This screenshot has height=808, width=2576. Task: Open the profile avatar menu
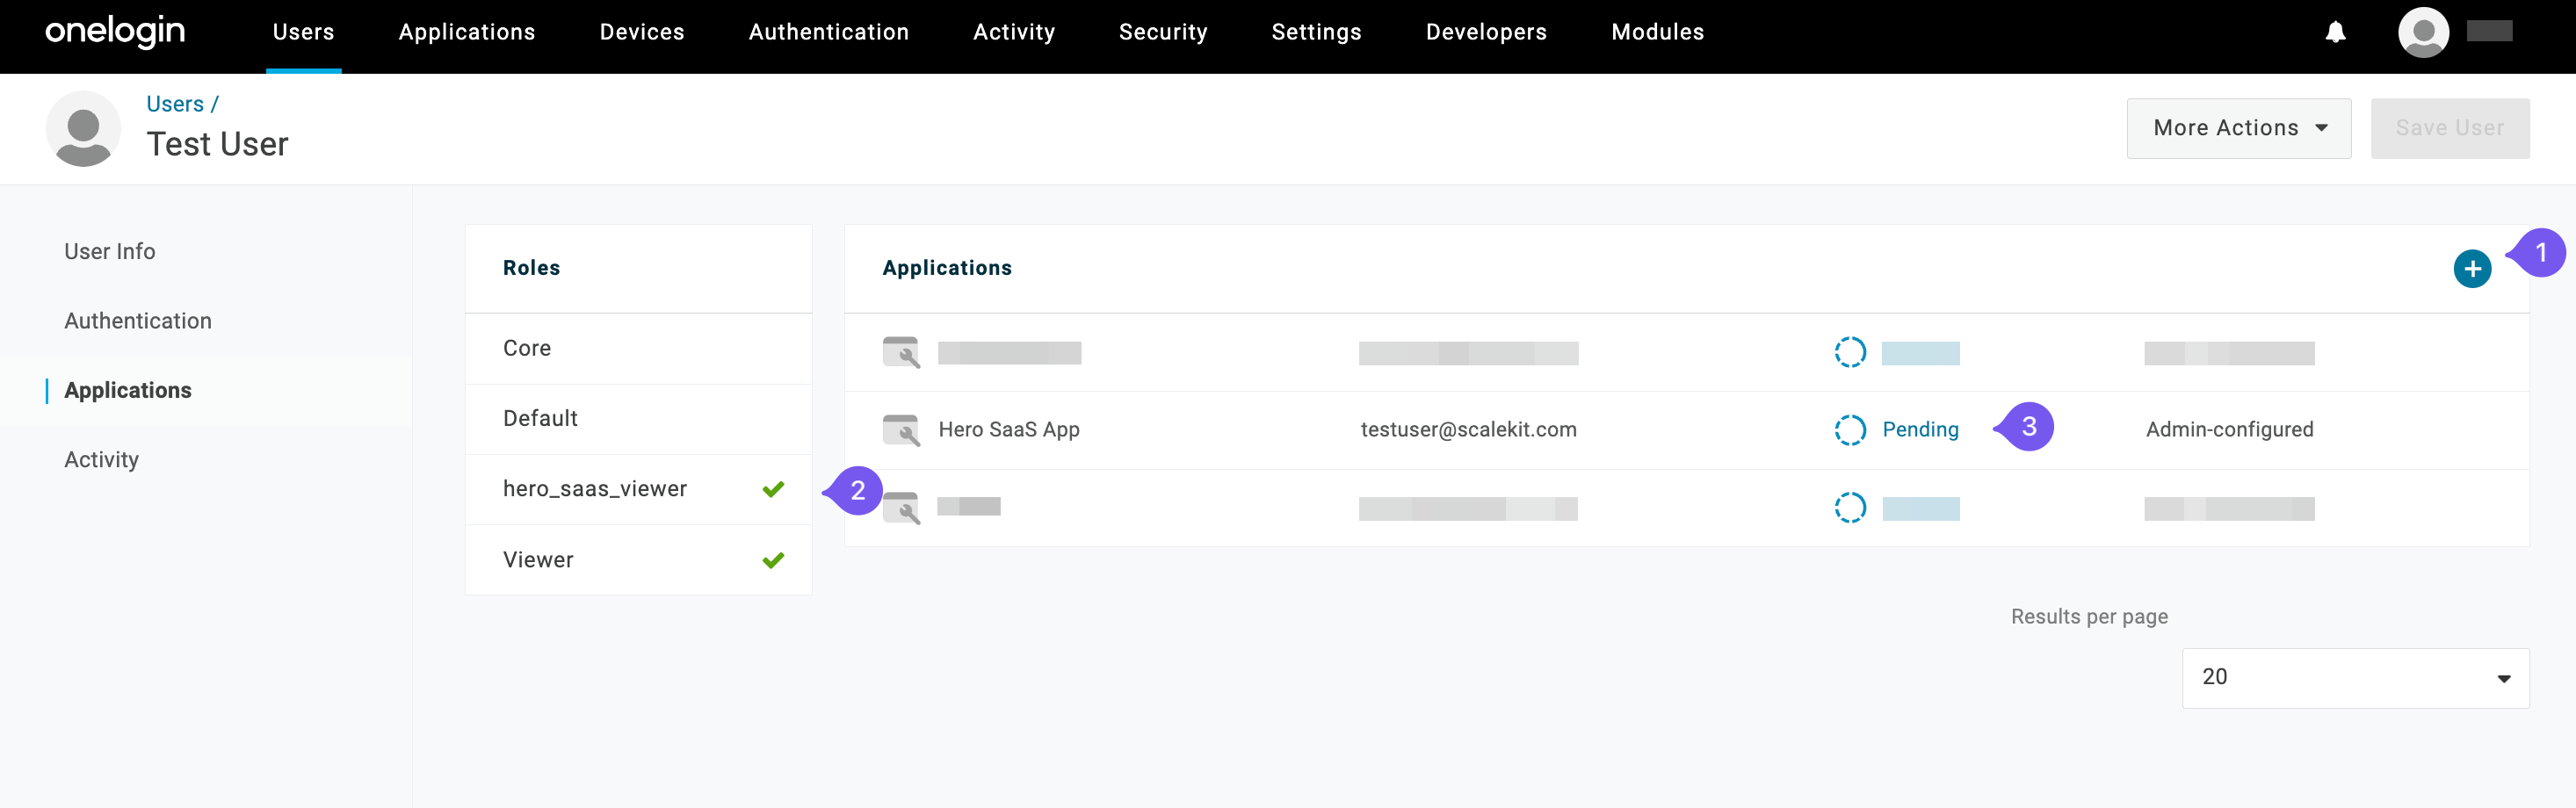[x=2421, y=32]
